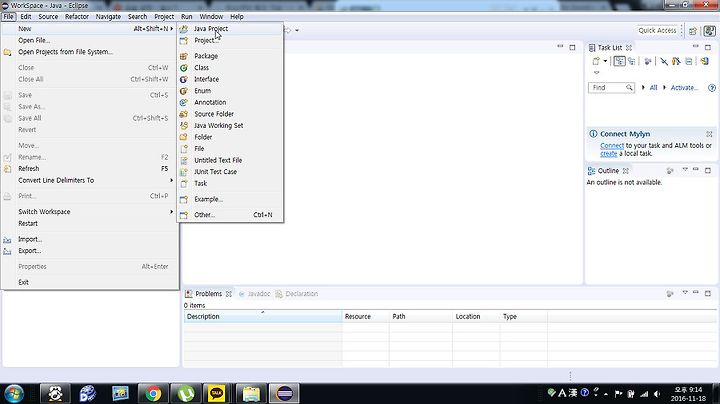
Task: Click the JUnit Test Case icon
Action: (x=184, y=172)
